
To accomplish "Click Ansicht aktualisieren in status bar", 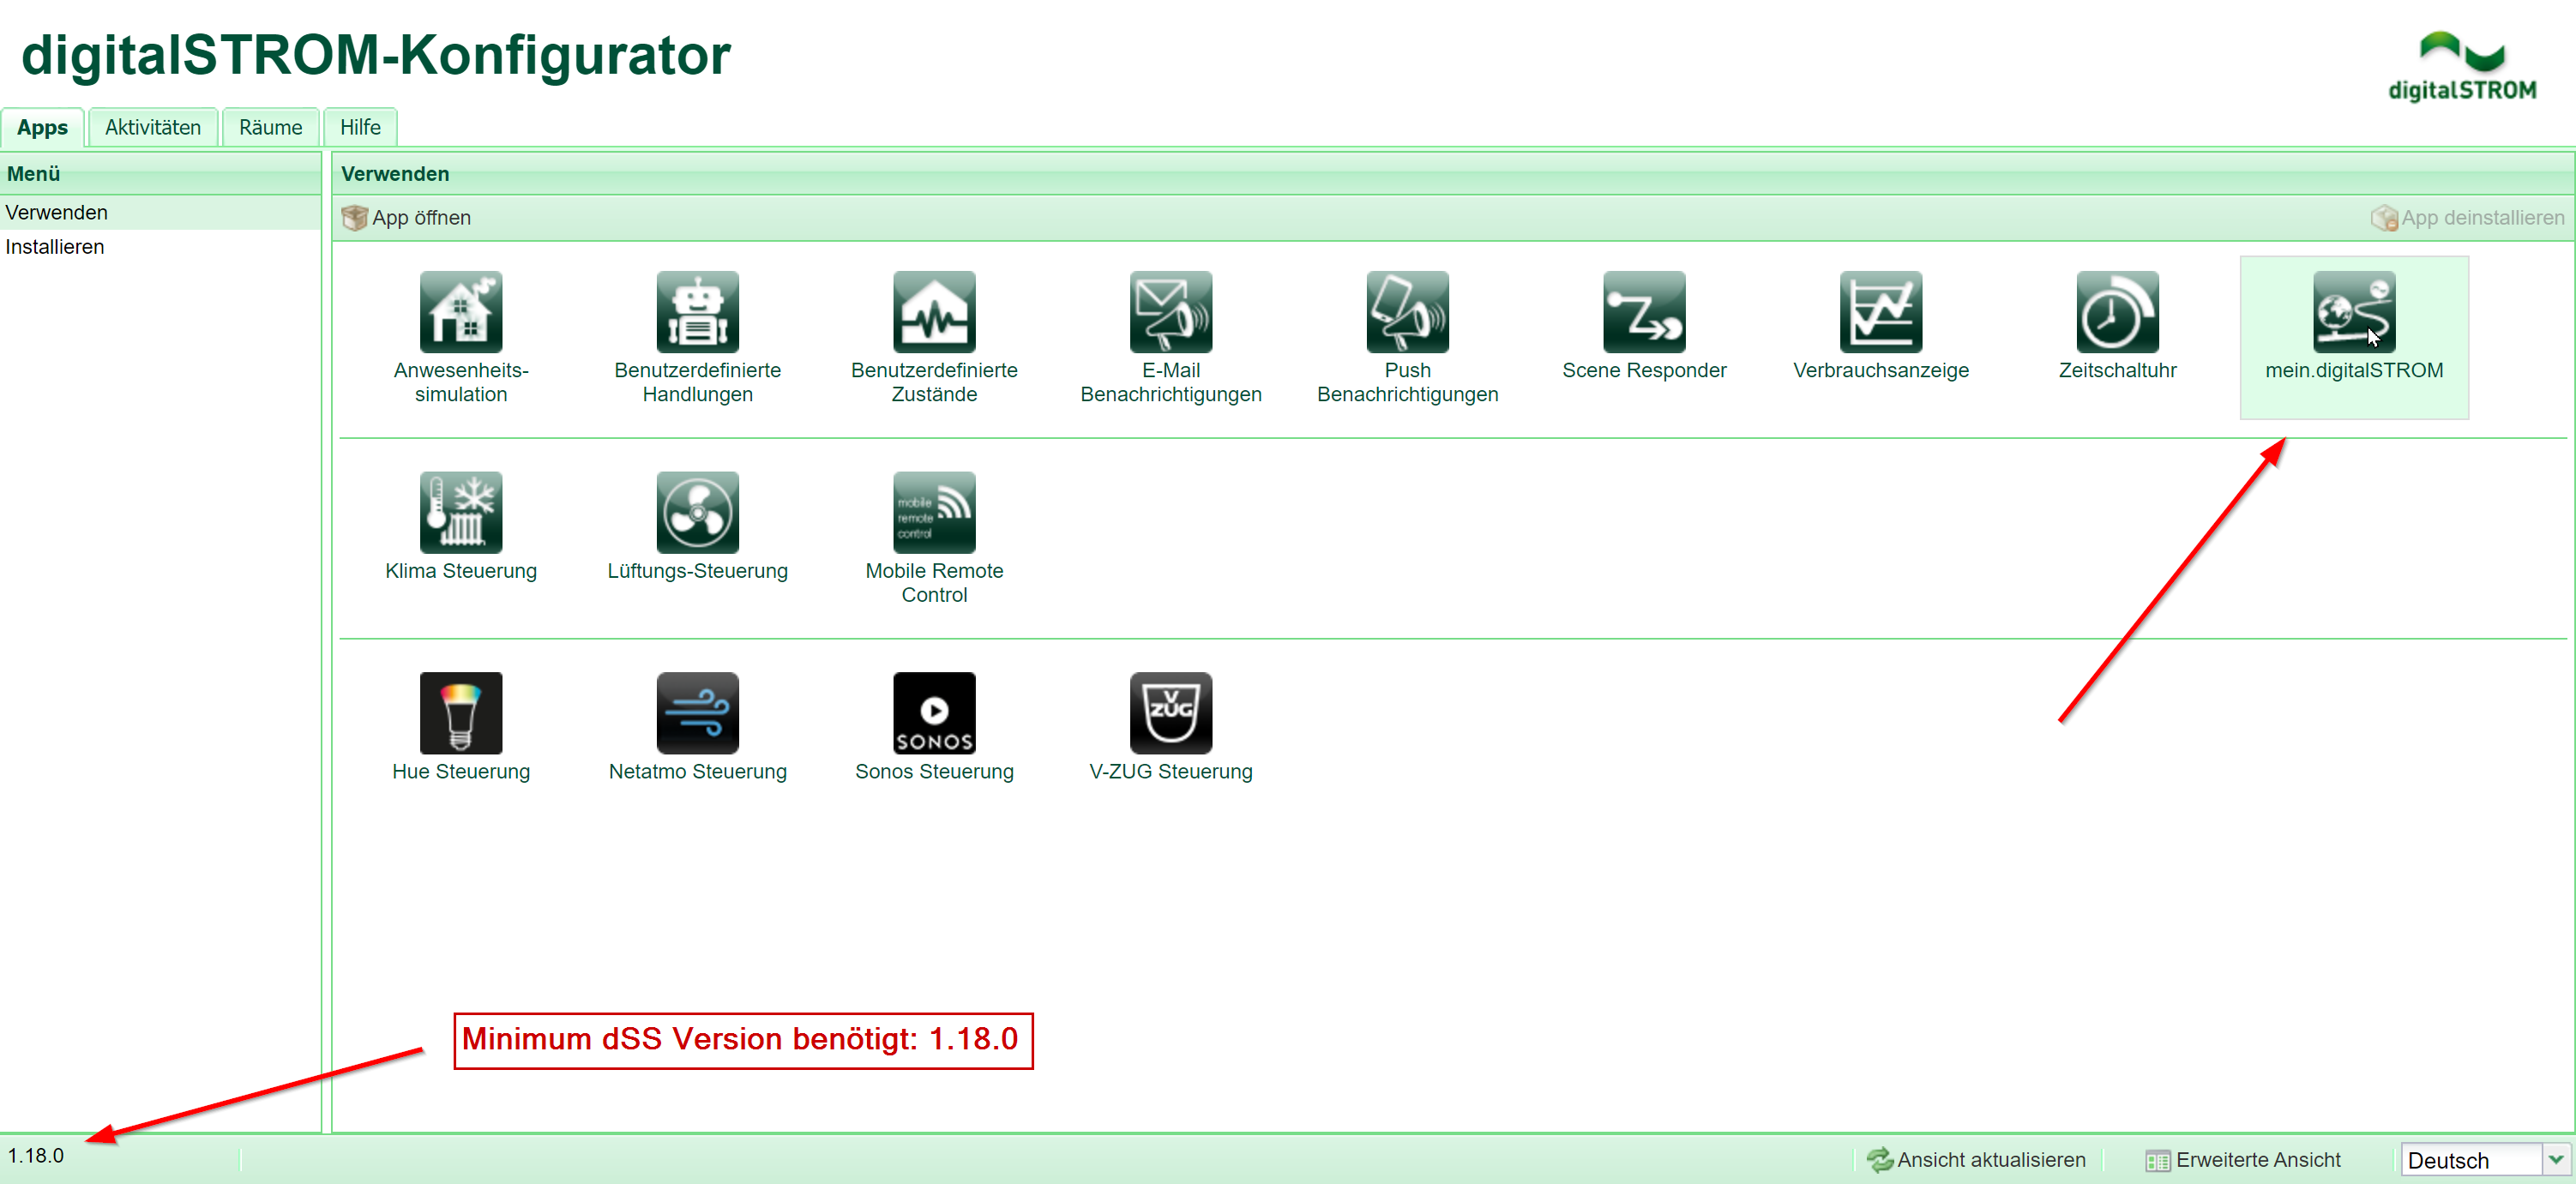I will pyautogui.click(x=1976, y=1160).
